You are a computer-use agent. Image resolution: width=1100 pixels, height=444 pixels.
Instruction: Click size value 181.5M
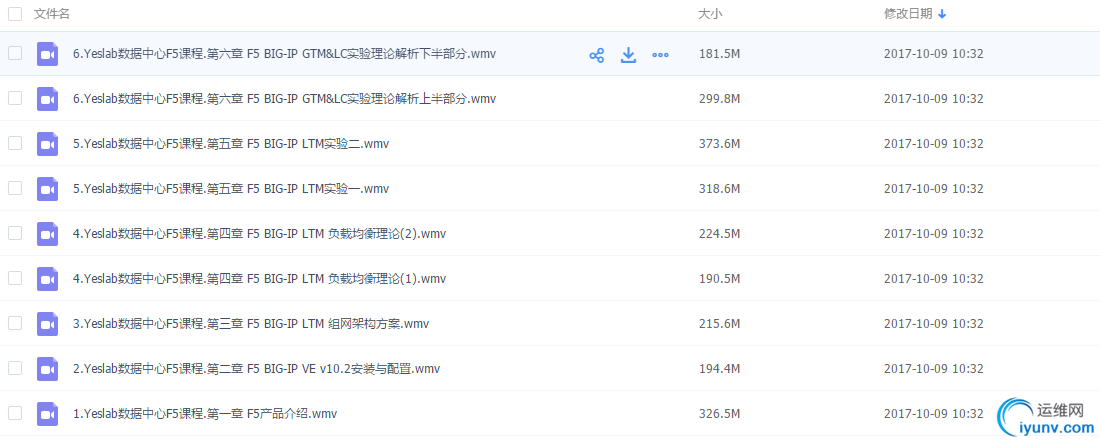[x=720, y=54]
